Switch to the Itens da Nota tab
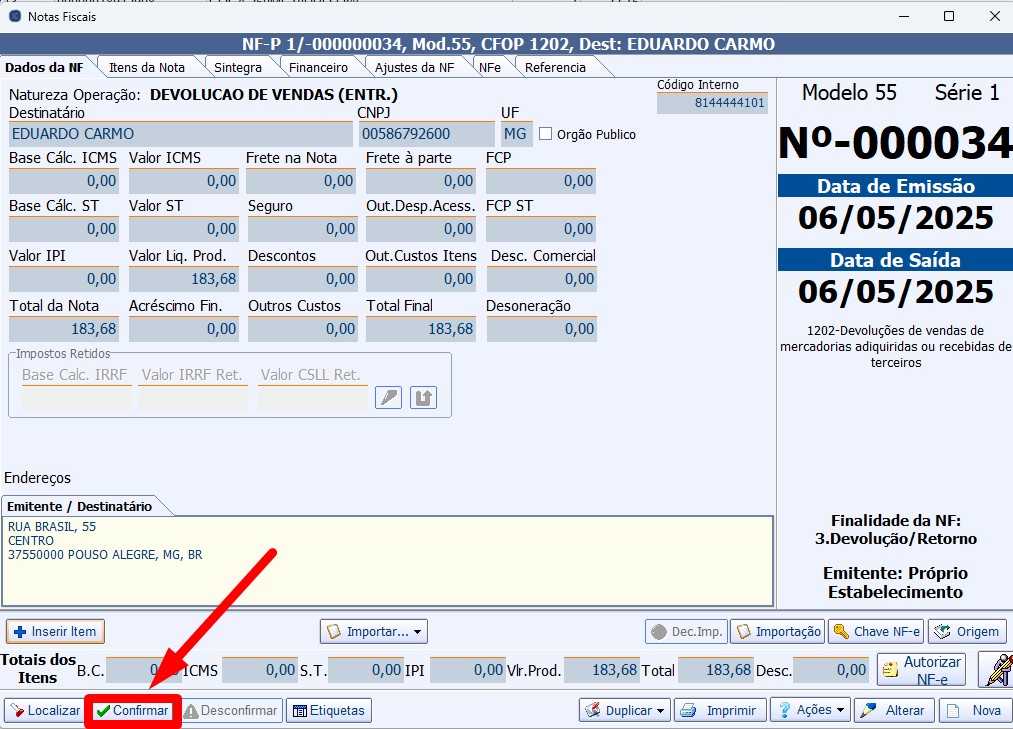This screenshot has height=729, width=1013. click(147, 67)
